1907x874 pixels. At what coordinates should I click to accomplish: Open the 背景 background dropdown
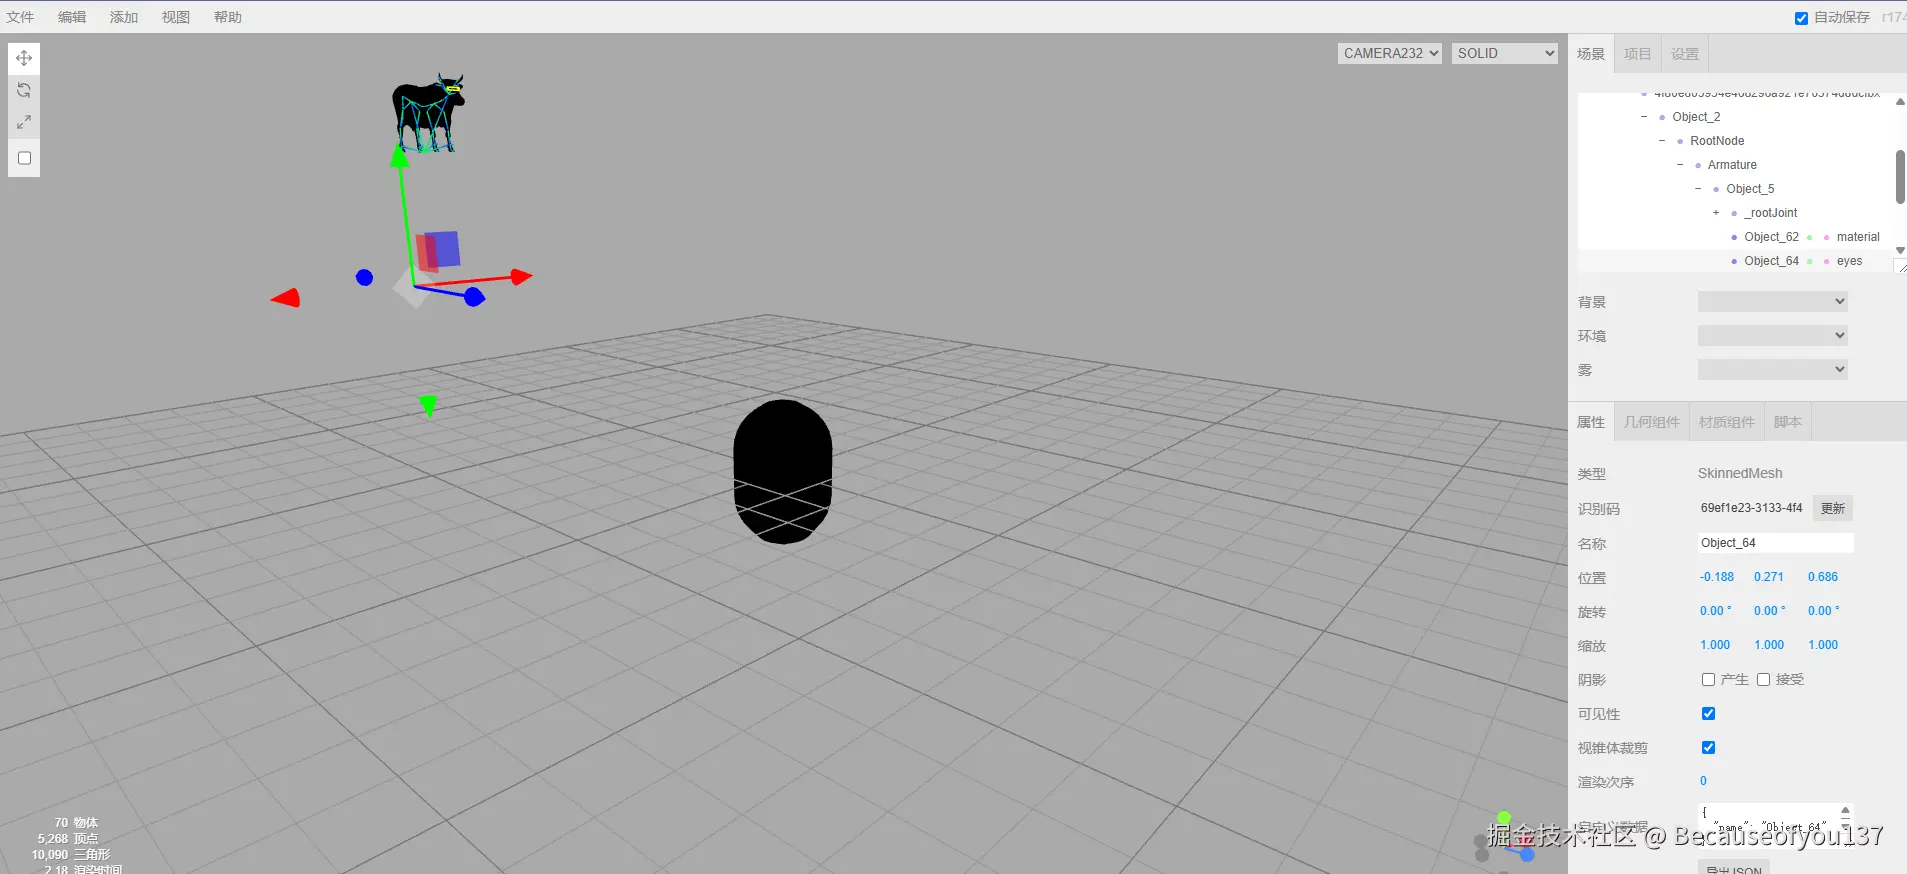tap(1772, 301)
